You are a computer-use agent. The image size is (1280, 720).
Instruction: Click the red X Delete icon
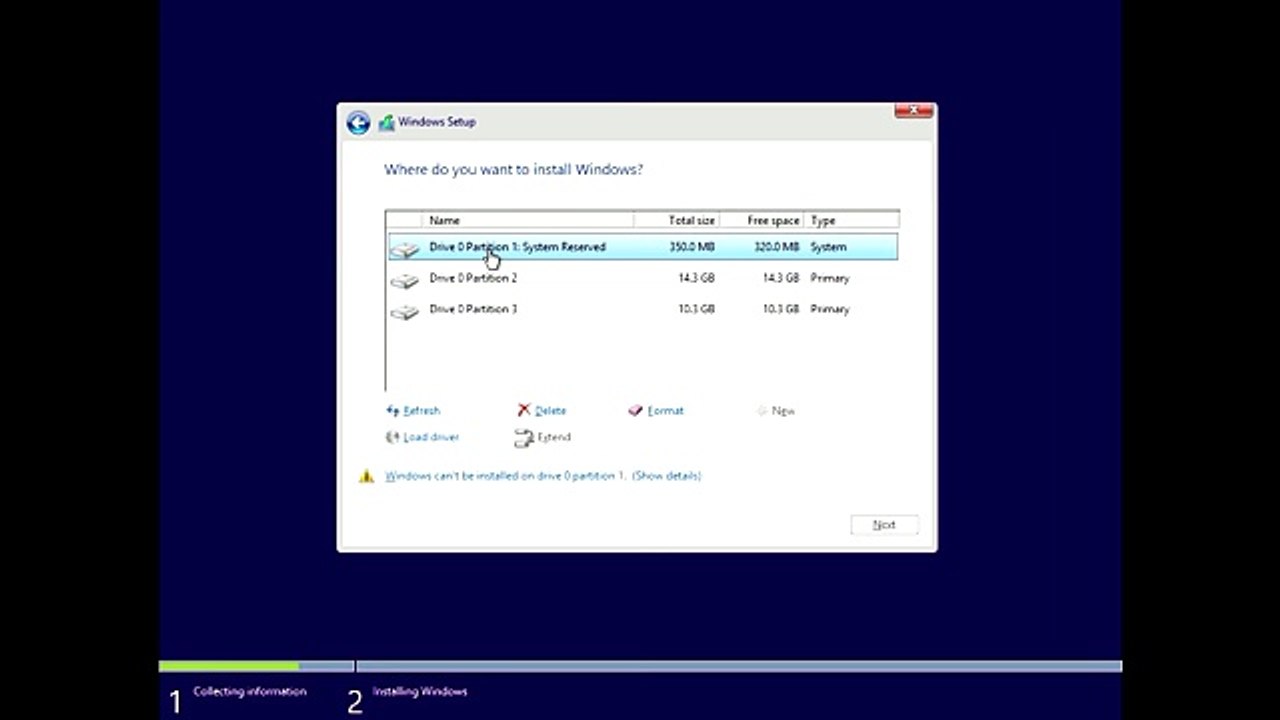point(524,410)
